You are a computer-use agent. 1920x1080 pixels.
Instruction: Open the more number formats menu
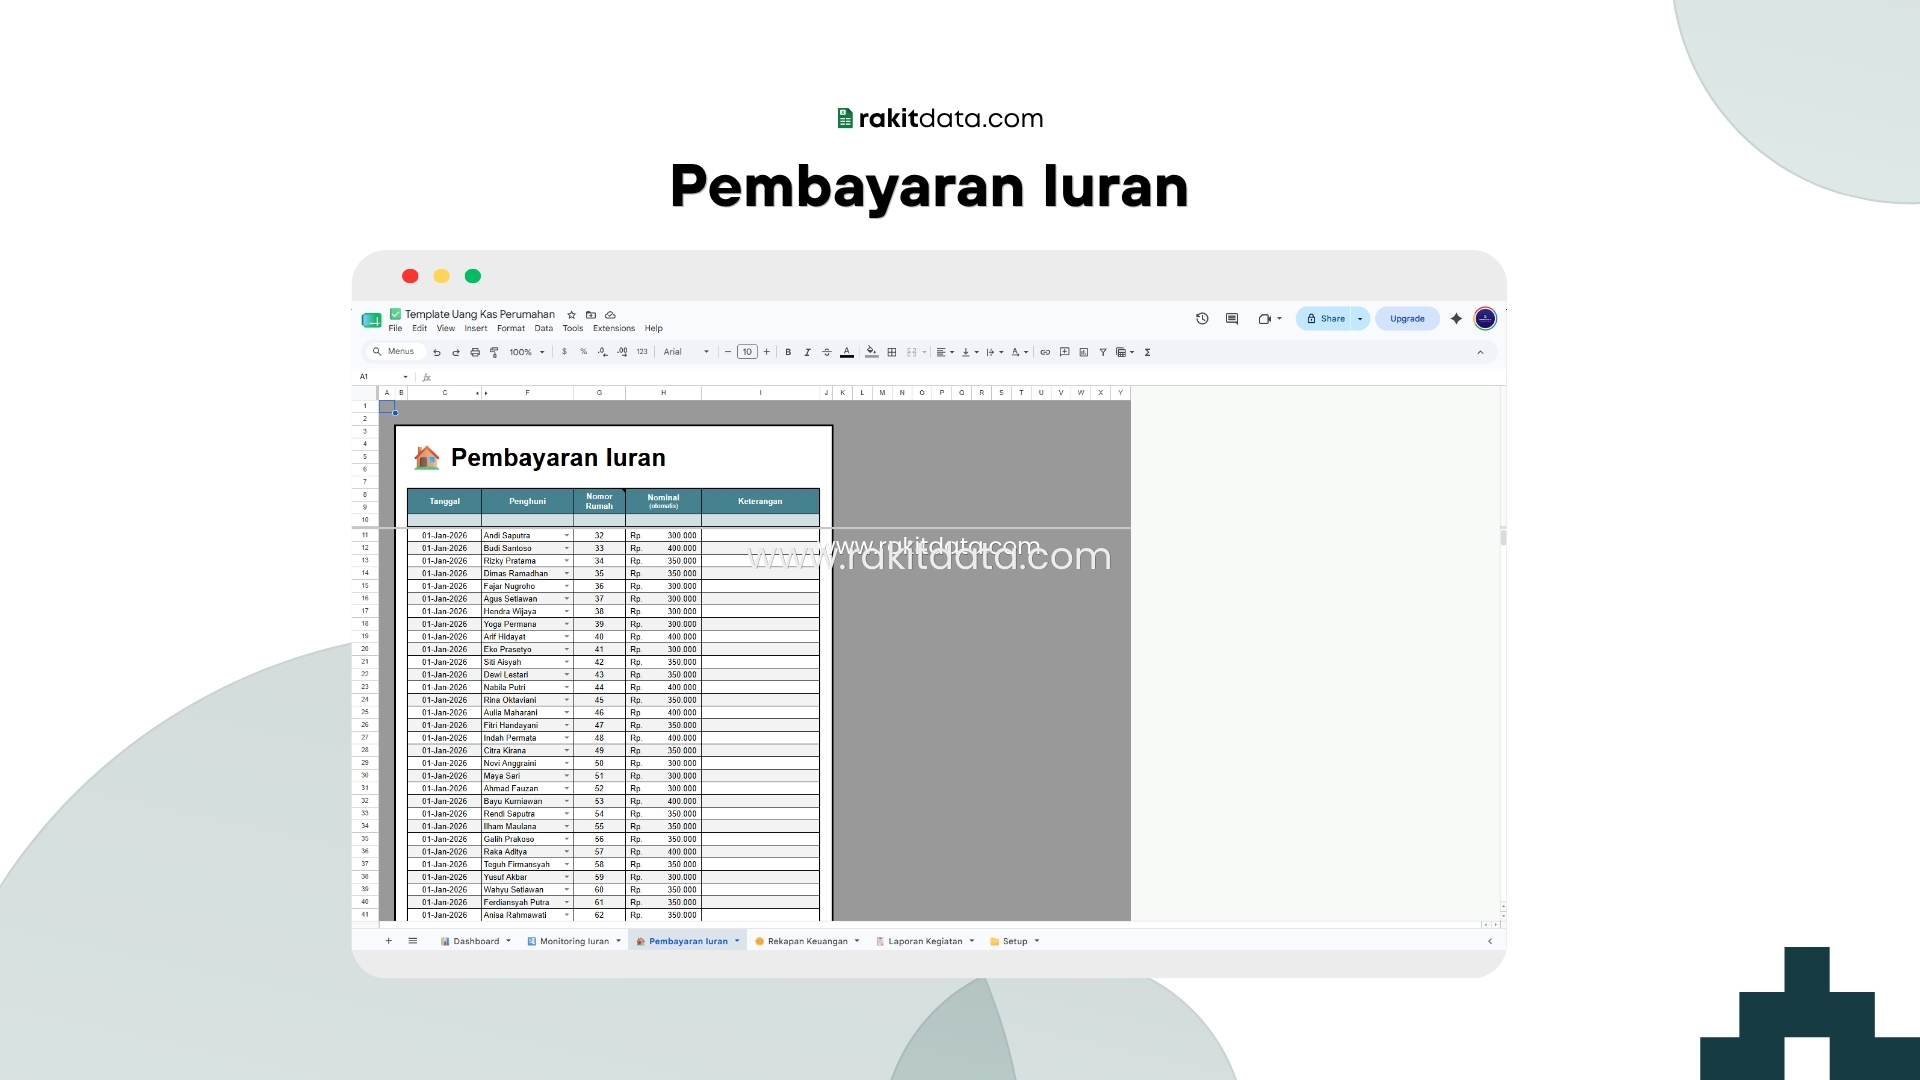pos(642,352)
